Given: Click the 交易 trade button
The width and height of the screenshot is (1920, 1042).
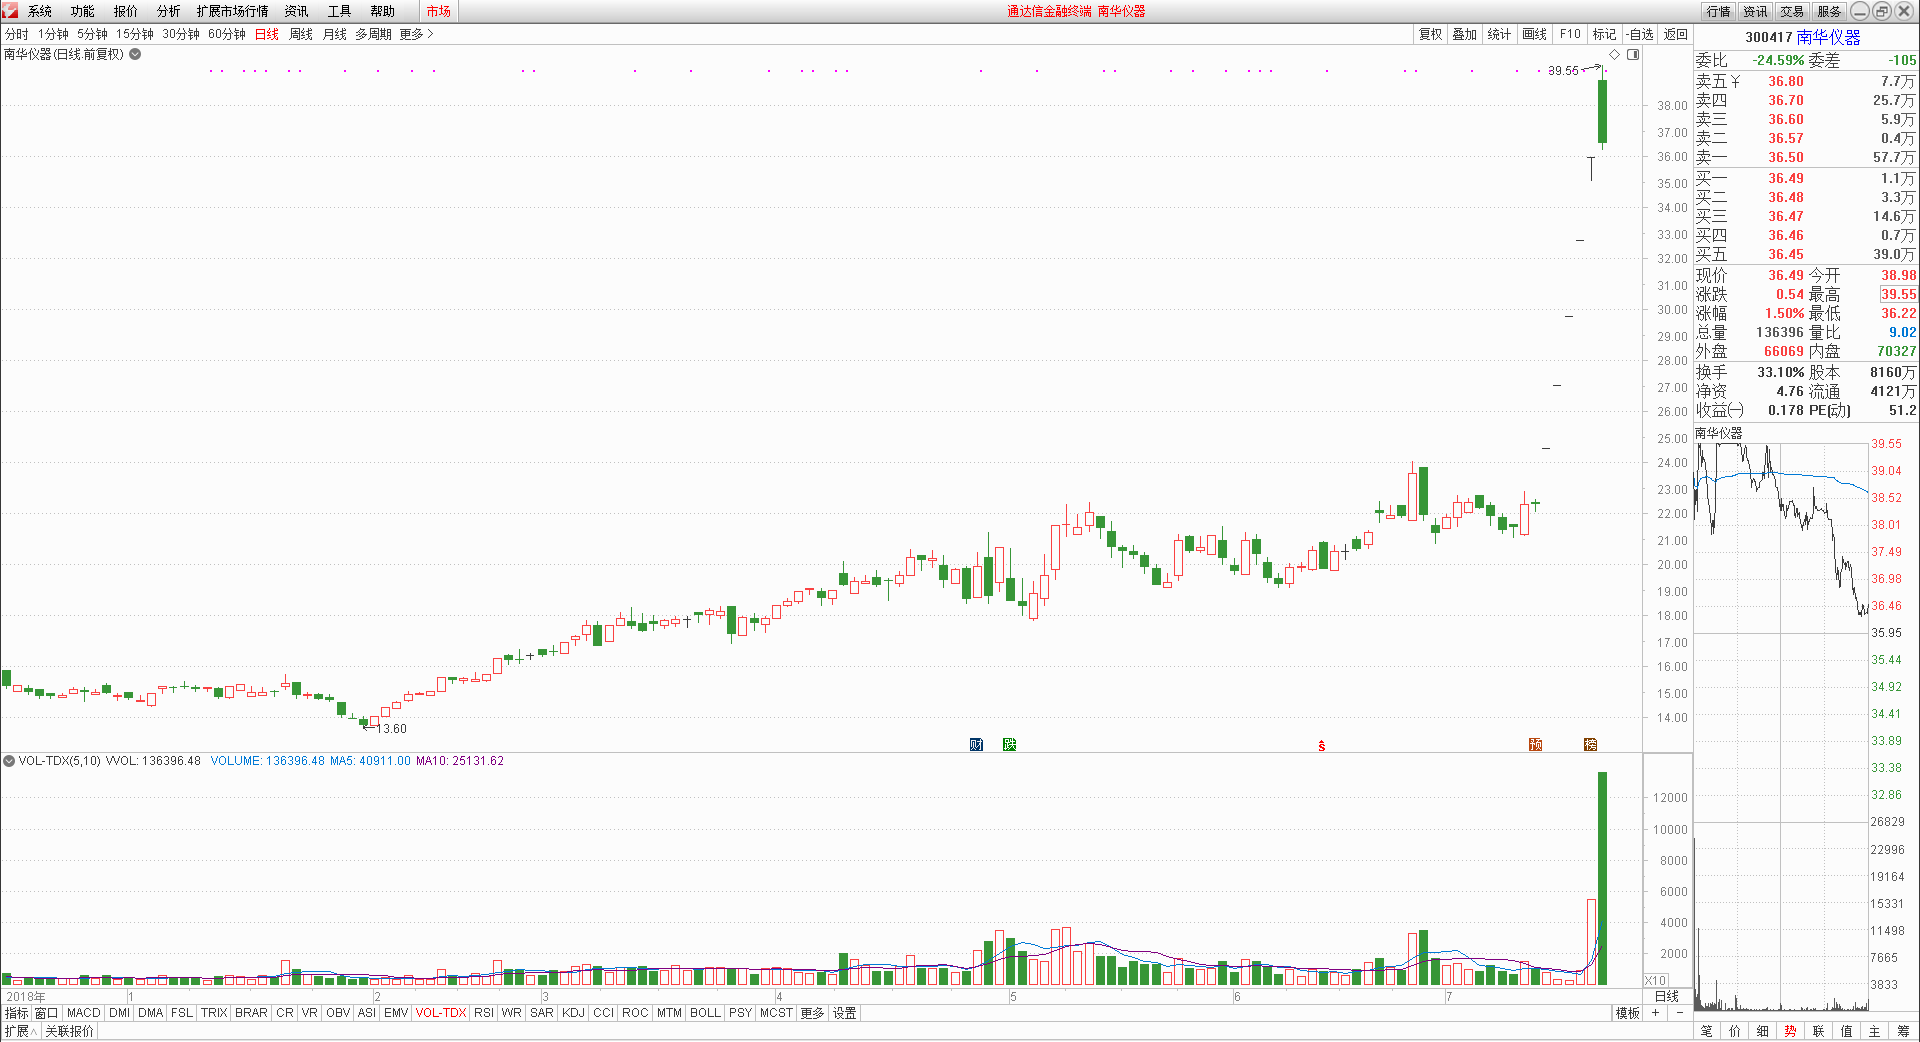Looking at the screenshot, I should pos(1792,11).
